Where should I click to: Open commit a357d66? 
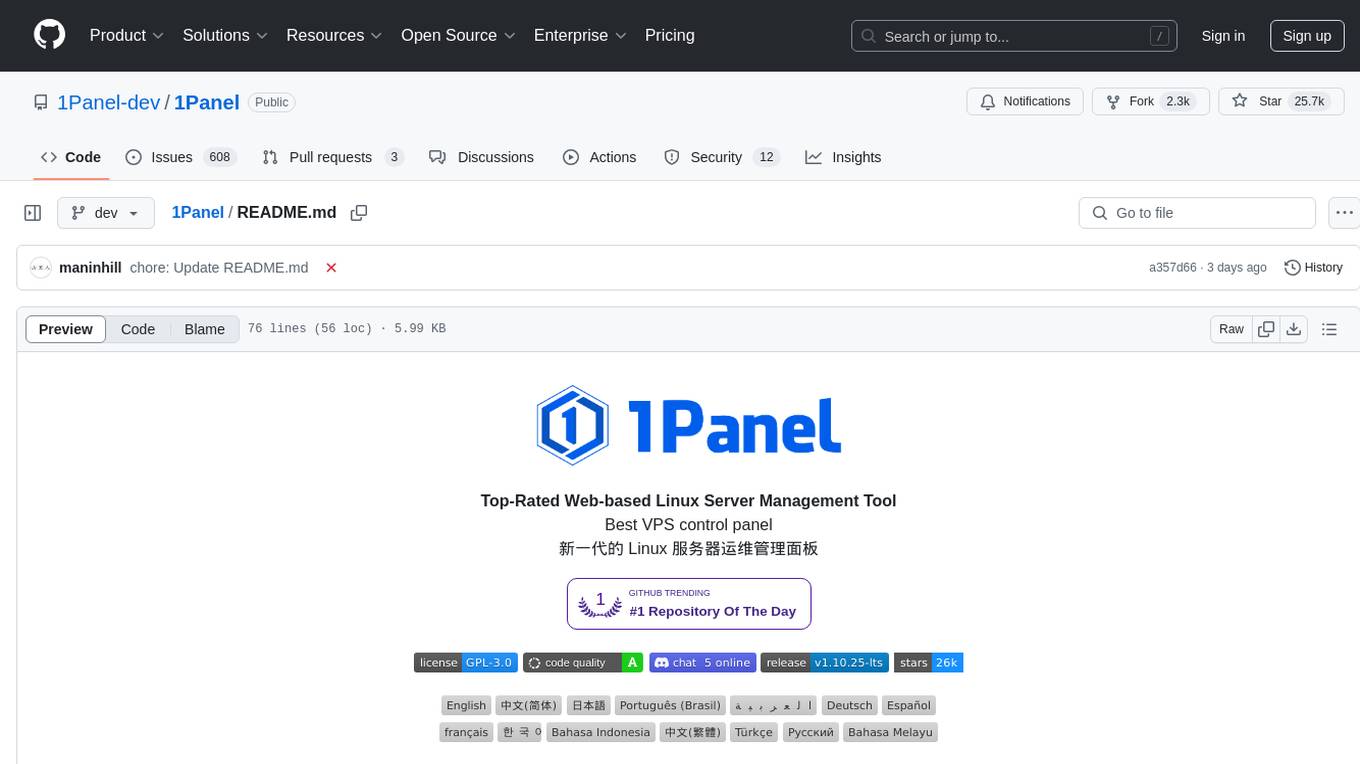(x=1173, y=268)
